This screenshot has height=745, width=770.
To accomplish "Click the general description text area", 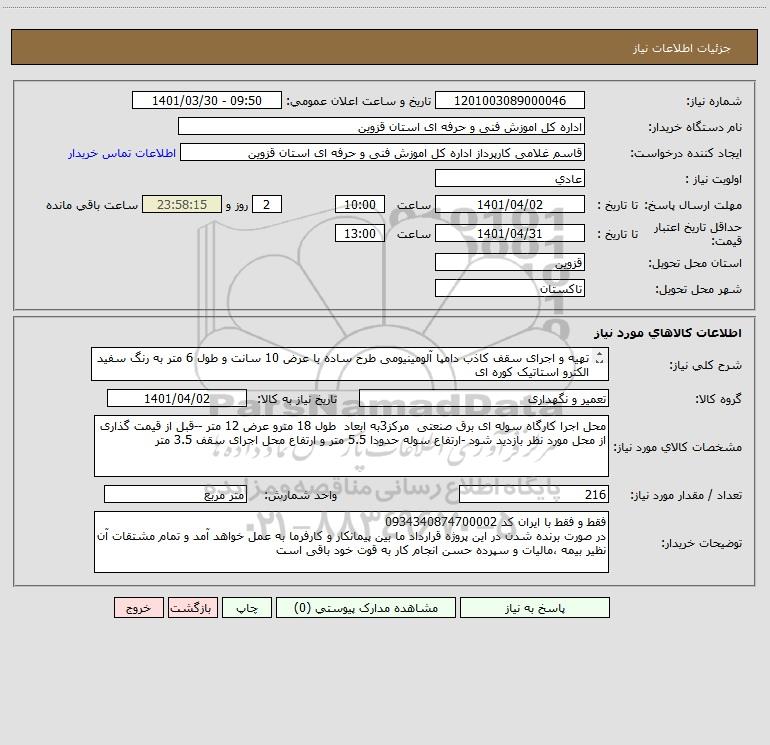I will tap(350, 364).
